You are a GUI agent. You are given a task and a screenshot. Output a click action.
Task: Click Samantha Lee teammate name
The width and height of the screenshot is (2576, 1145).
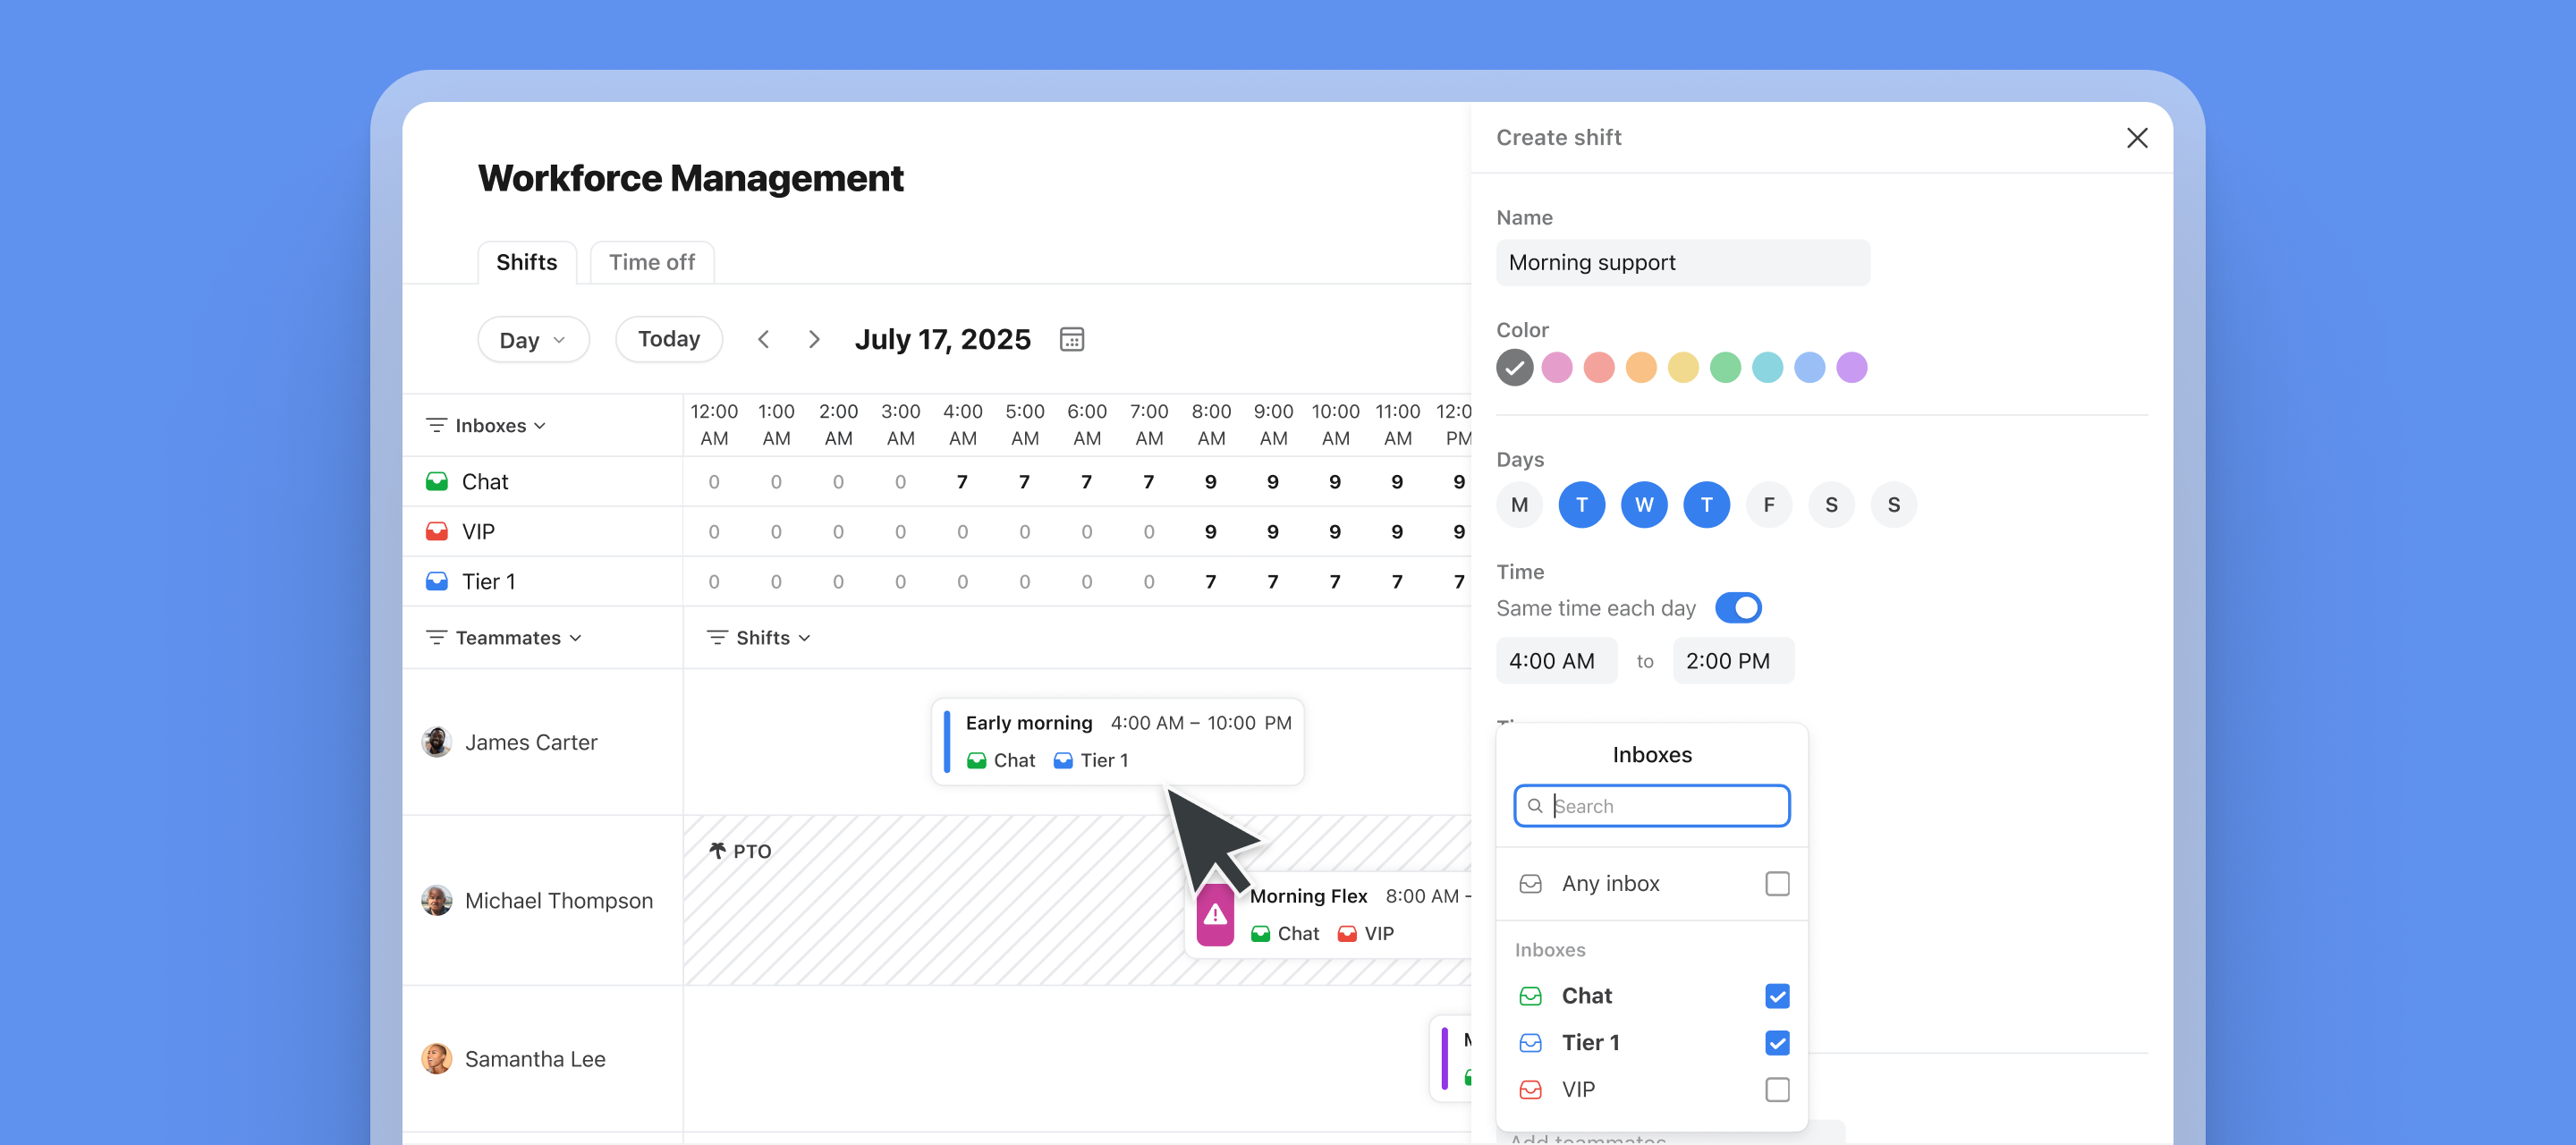535,1059
